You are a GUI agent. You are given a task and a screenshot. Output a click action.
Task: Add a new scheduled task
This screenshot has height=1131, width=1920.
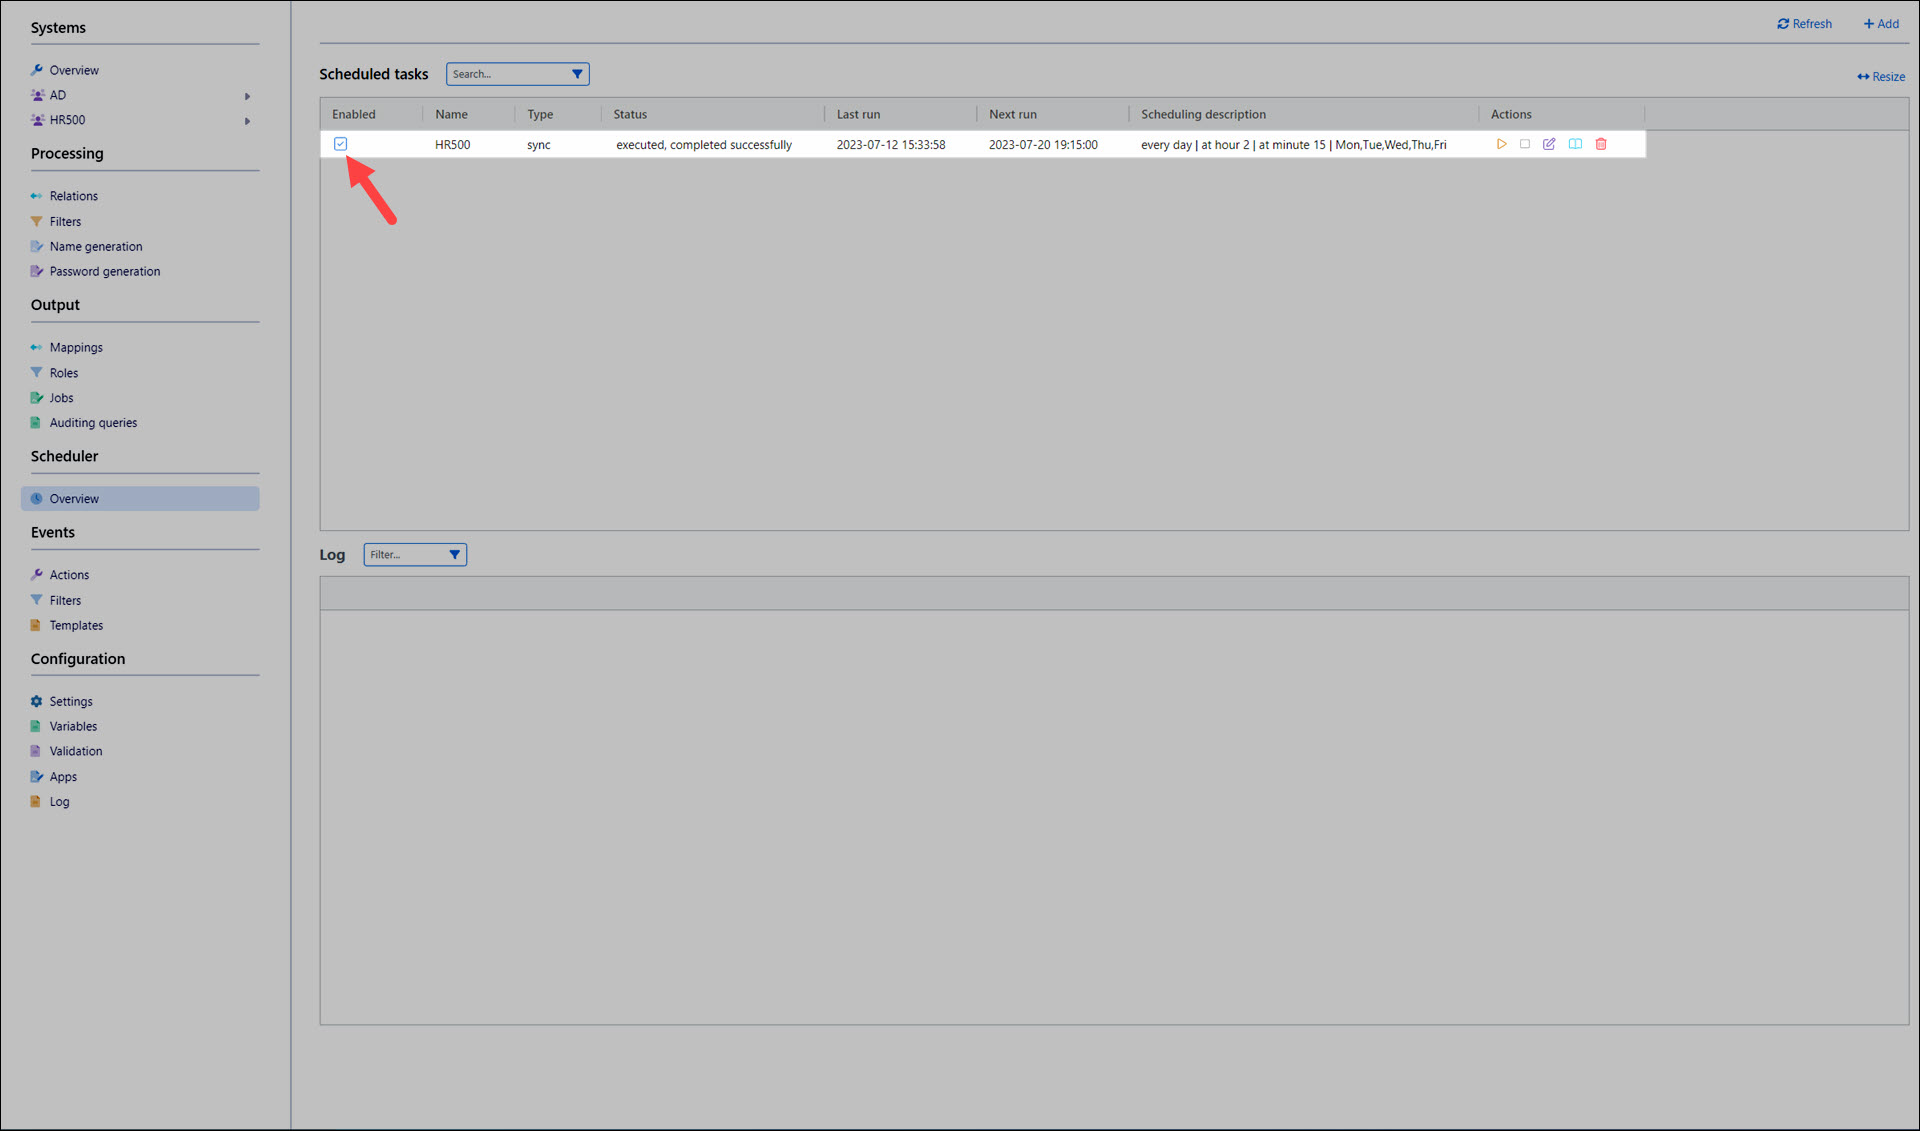click(x=1881, y=24)
